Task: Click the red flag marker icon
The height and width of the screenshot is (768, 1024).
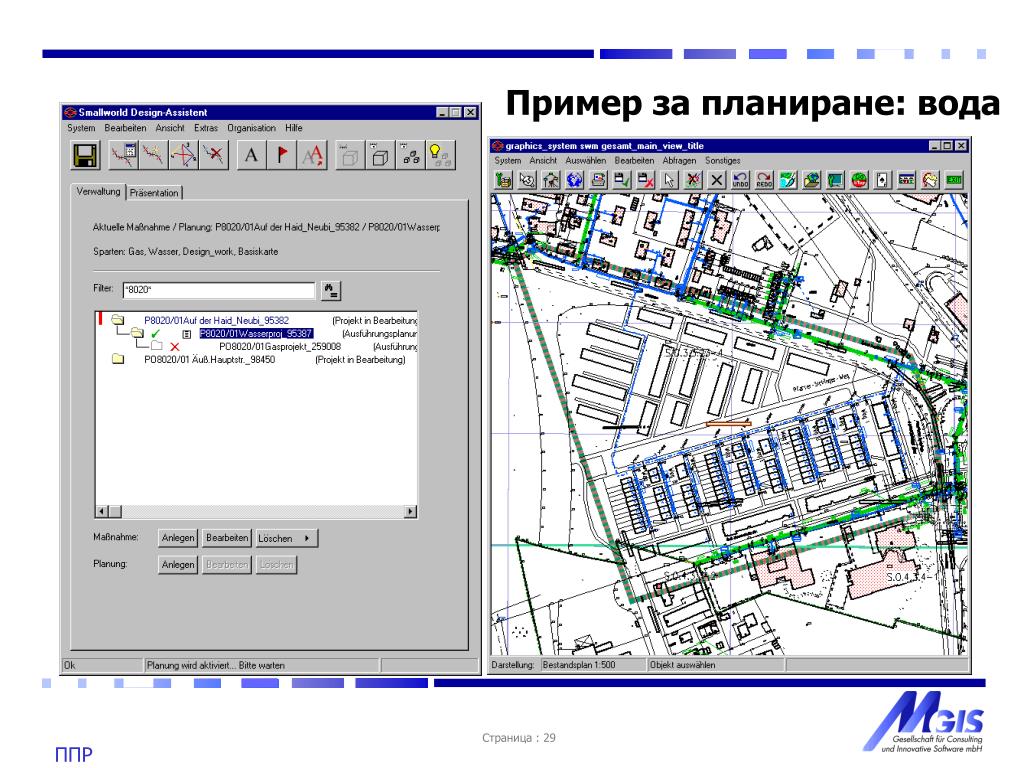Action: click(x=282, y=155)
